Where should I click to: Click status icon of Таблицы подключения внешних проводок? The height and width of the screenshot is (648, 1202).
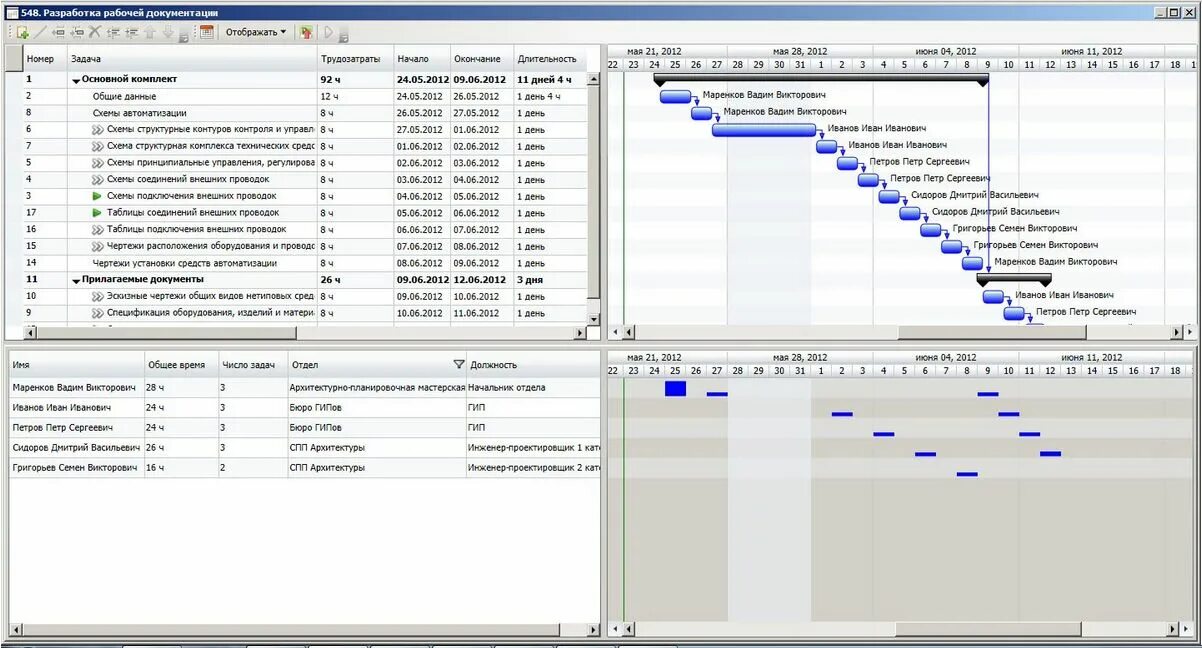(x=97, y=229)
